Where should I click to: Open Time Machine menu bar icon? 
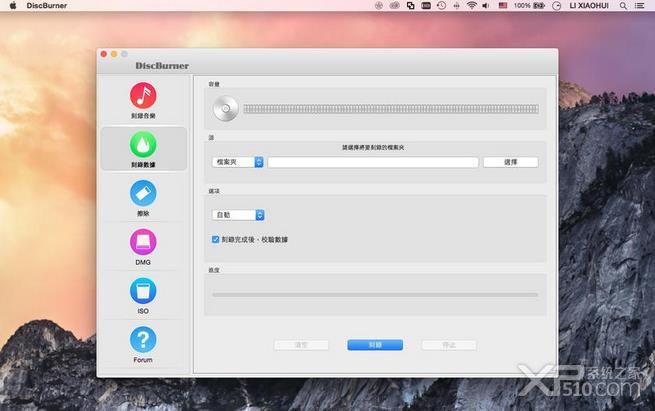(441, 5)
